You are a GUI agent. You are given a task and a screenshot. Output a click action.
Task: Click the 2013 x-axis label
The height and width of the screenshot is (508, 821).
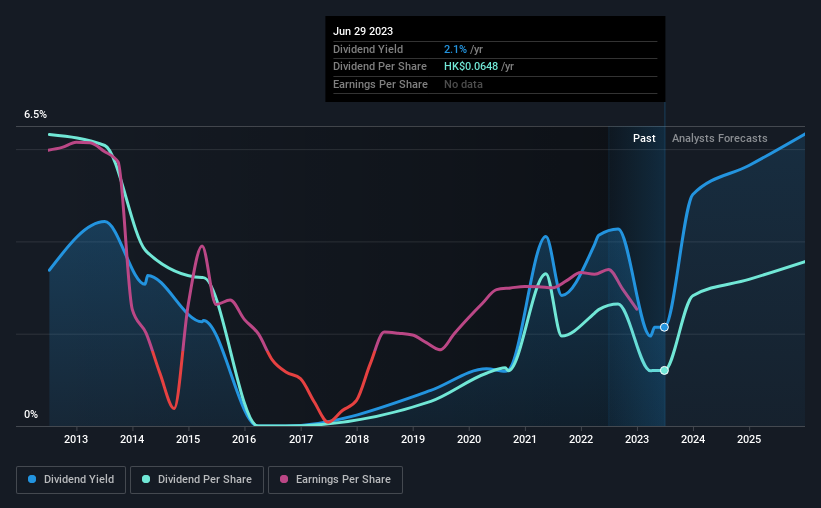coord(76,439)
